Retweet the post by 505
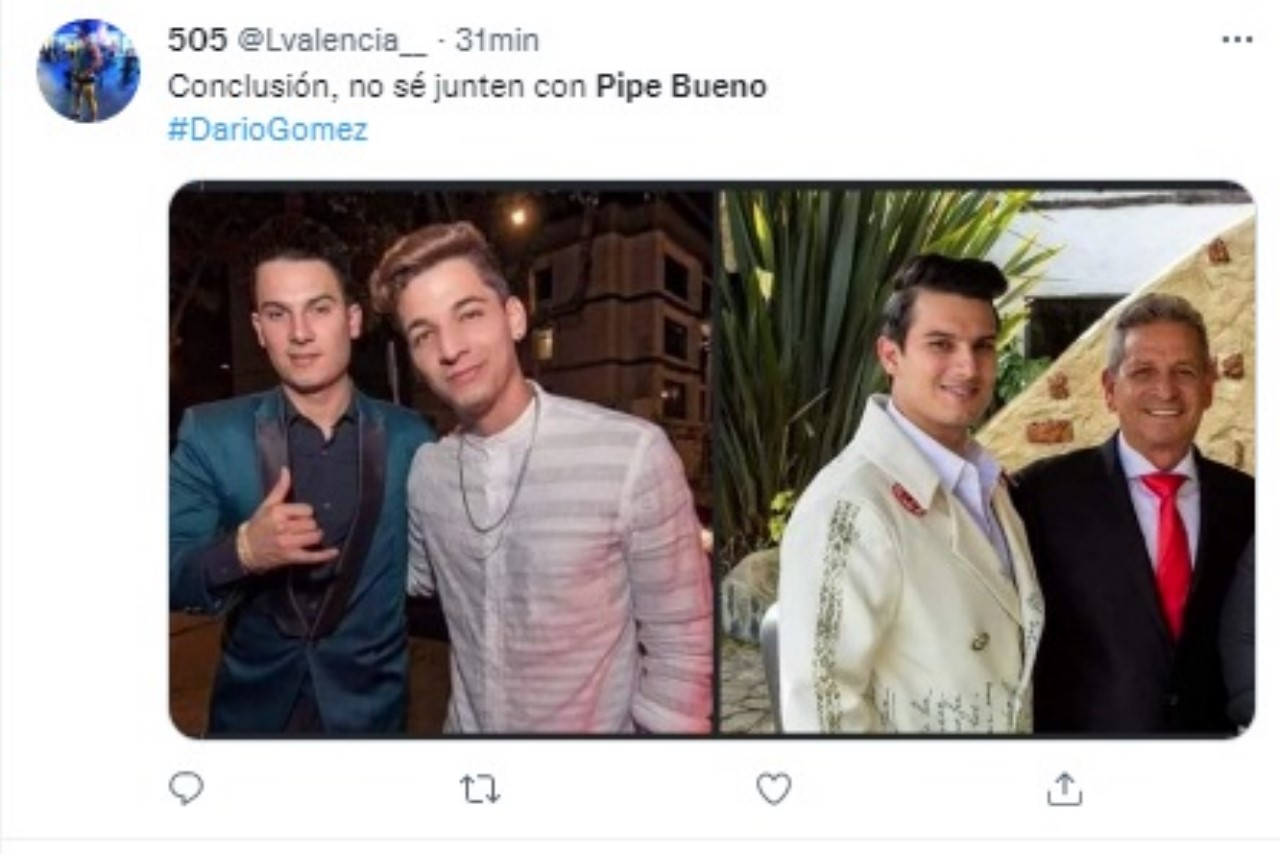Screen dimensions: 1280x854 480,790
